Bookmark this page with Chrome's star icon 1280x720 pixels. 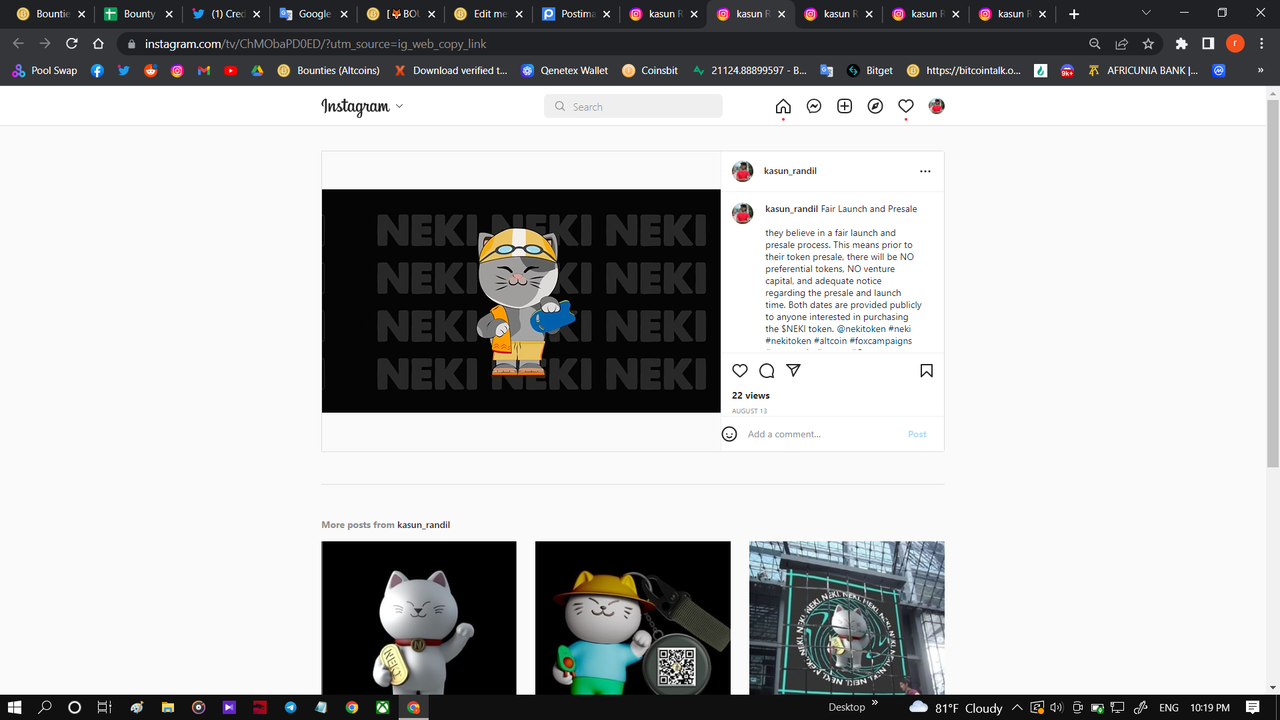1147,44
